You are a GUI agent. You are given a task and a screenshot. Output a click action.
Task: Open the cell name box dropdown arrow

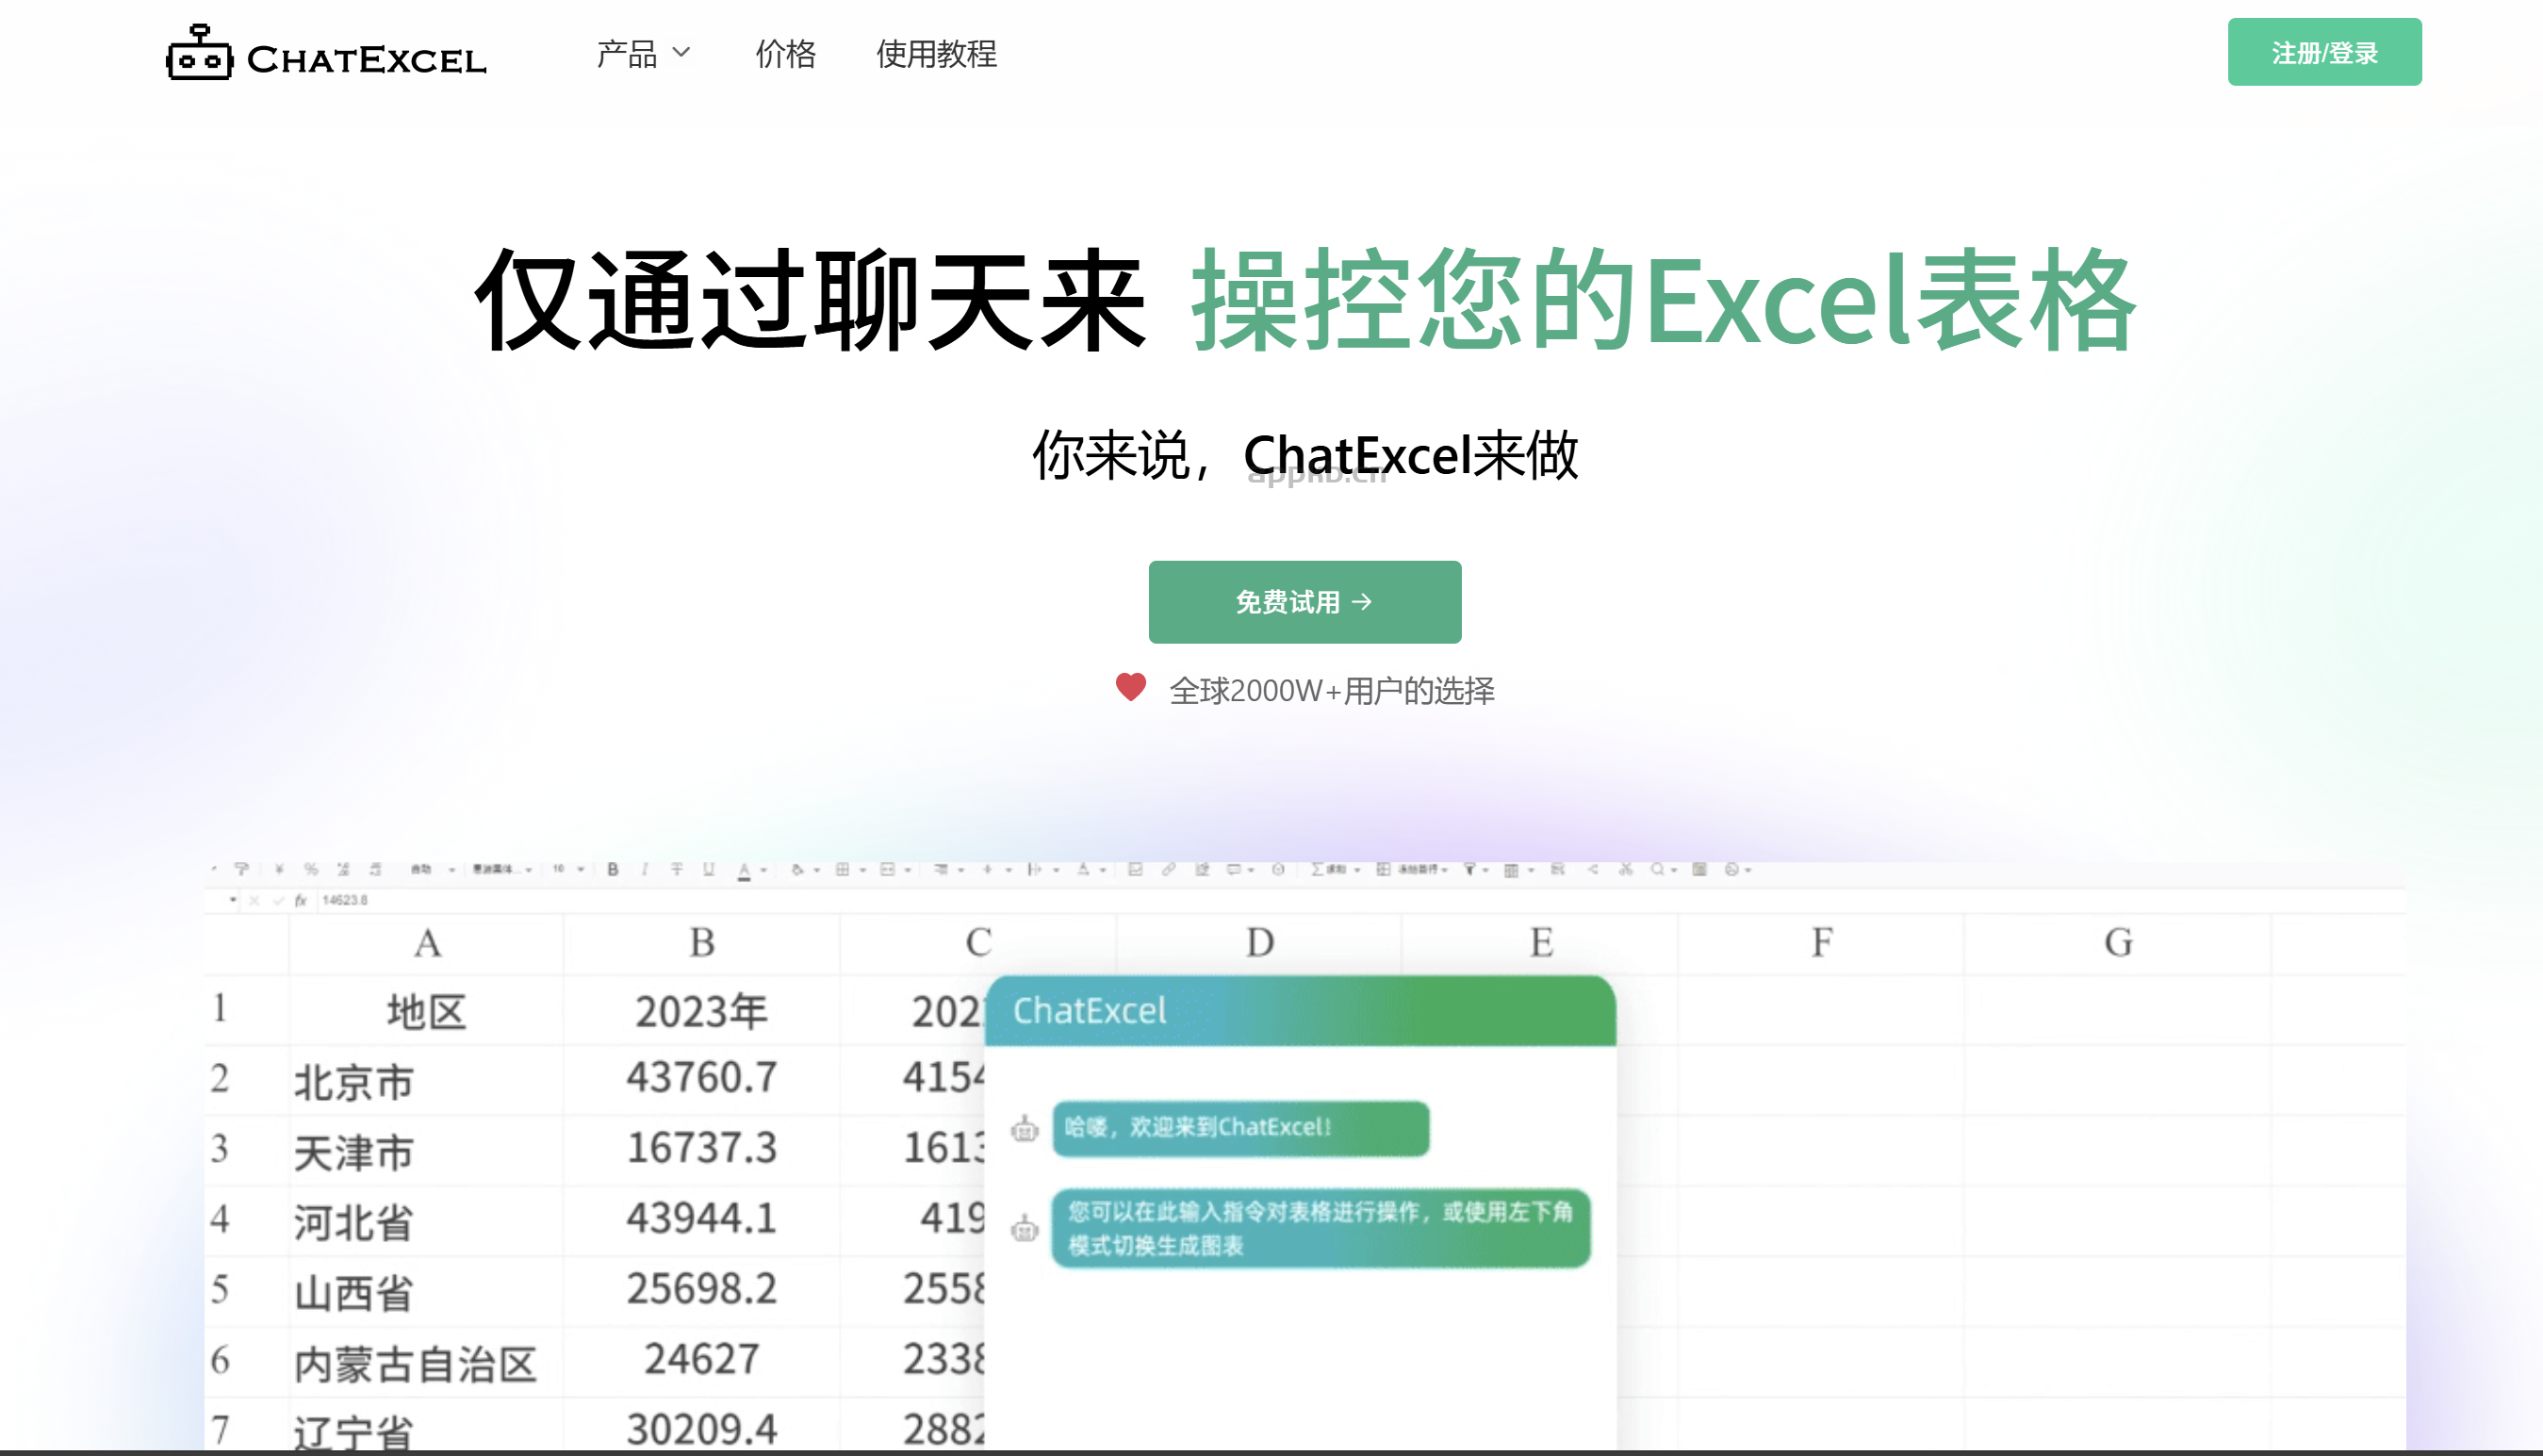(233, 900)
